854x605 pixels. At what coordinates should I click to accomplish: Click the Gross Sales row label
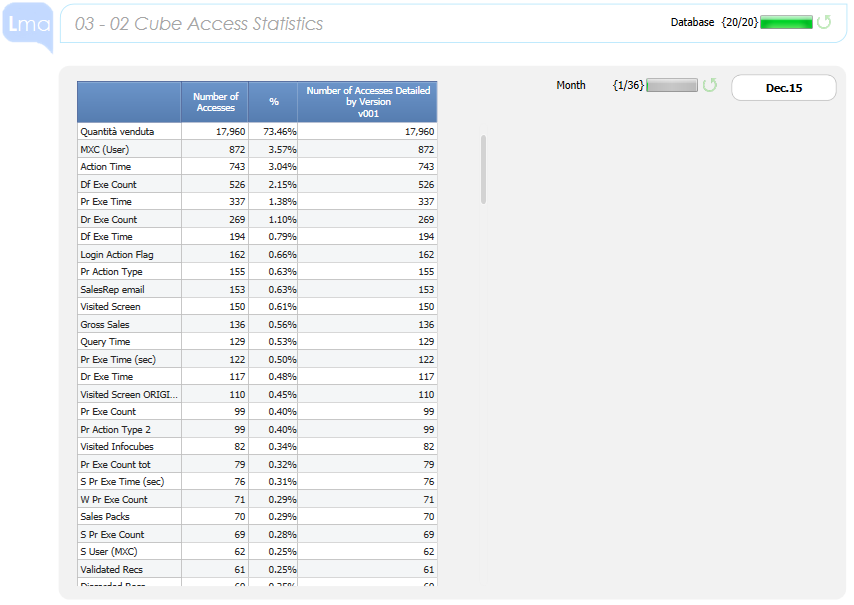pyautogui.click(x=105, y=324)
